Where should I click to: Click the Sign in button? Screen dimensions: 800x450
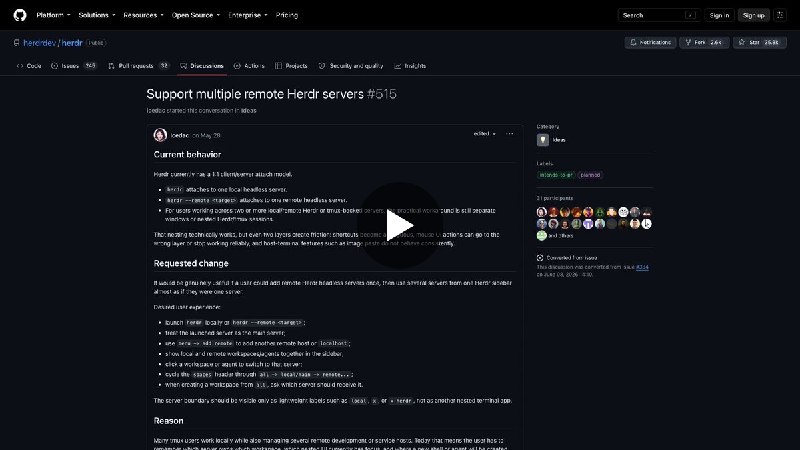point(719,15)
